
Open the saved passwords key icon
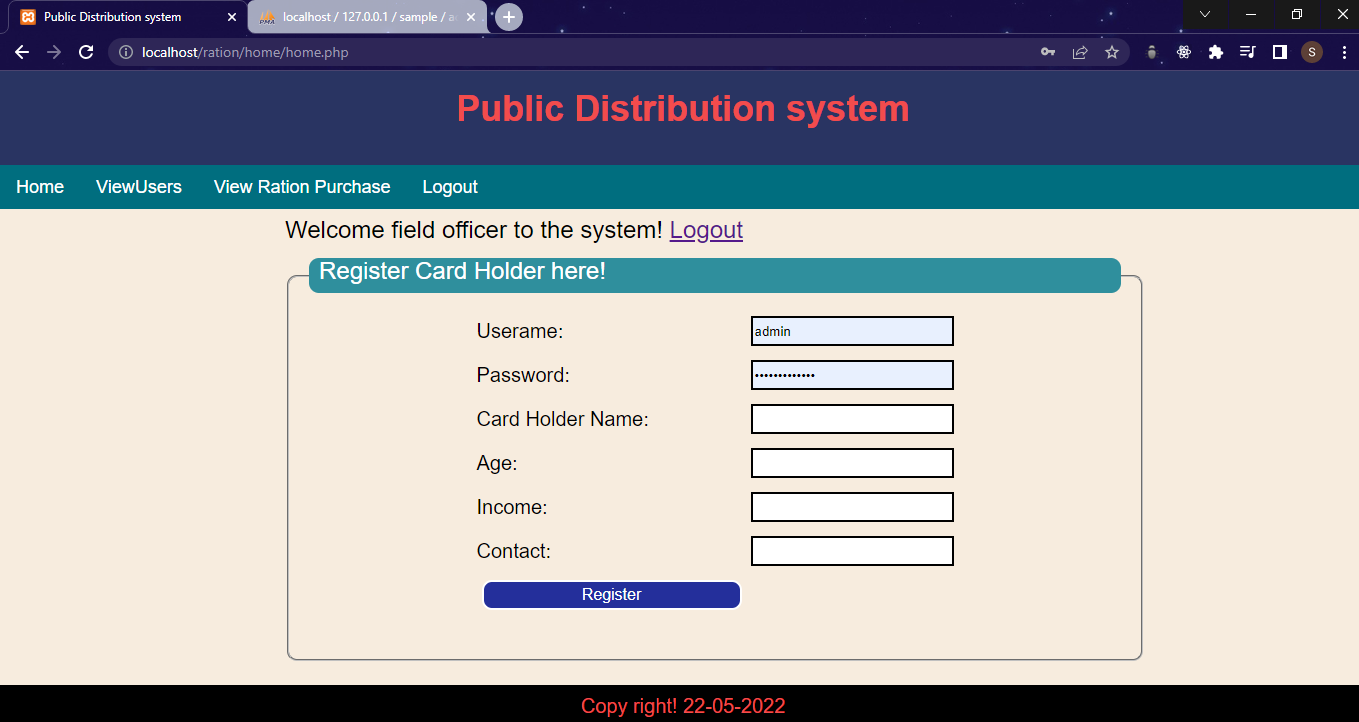(x=1048, y=52)
